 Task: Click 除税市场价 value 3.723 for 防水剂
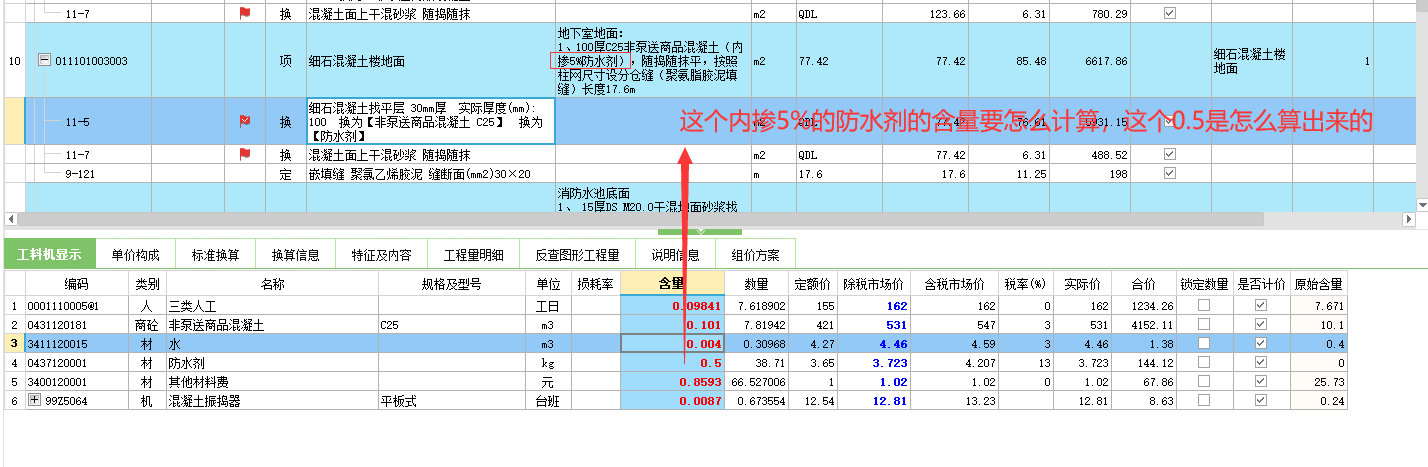[x=874, y=362]
